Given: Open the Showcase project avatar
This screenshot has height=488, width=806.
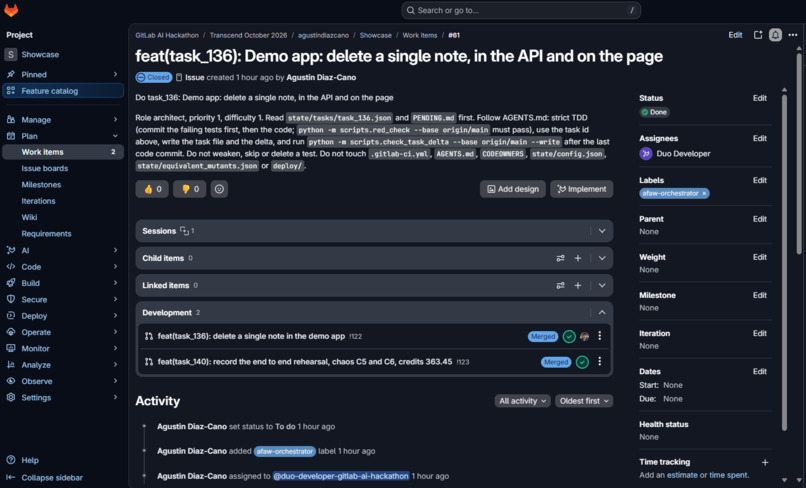Looking at the screenshot, I should 11,54.
